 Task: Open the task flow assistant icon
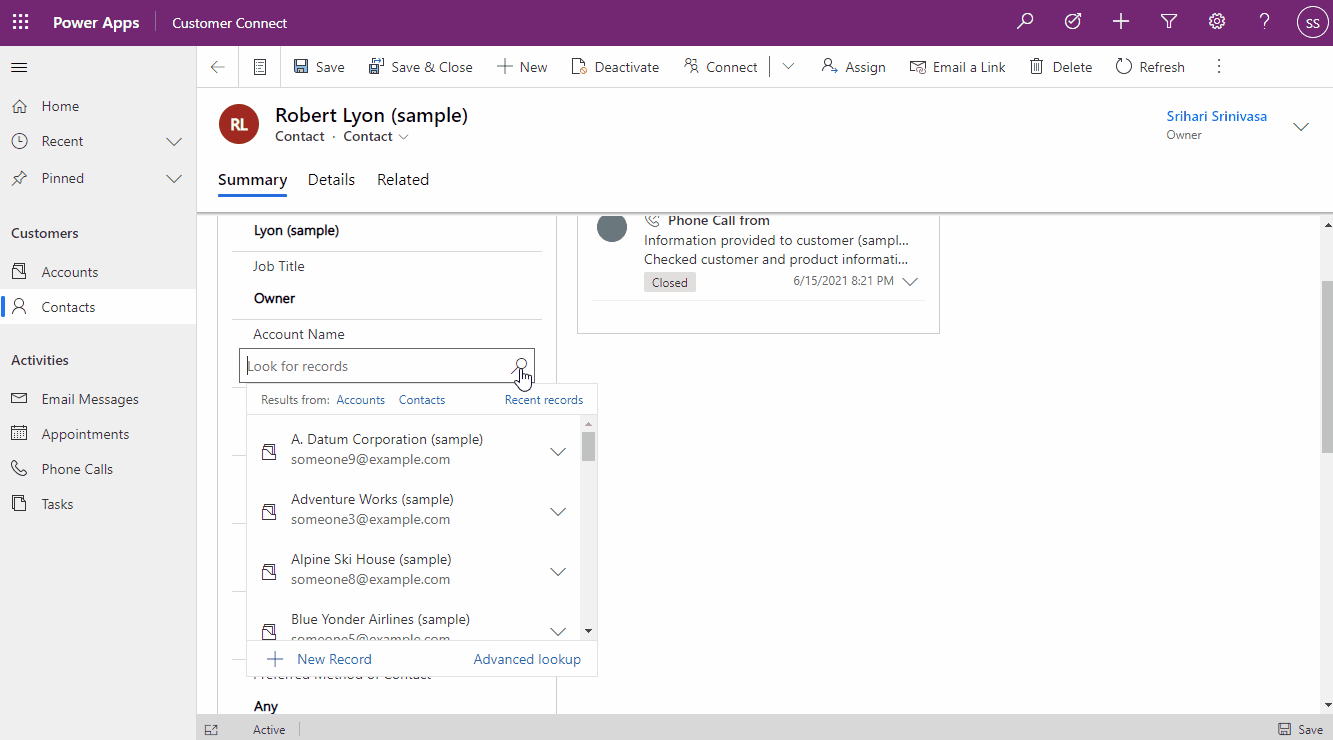click(x=1073, y=22)
